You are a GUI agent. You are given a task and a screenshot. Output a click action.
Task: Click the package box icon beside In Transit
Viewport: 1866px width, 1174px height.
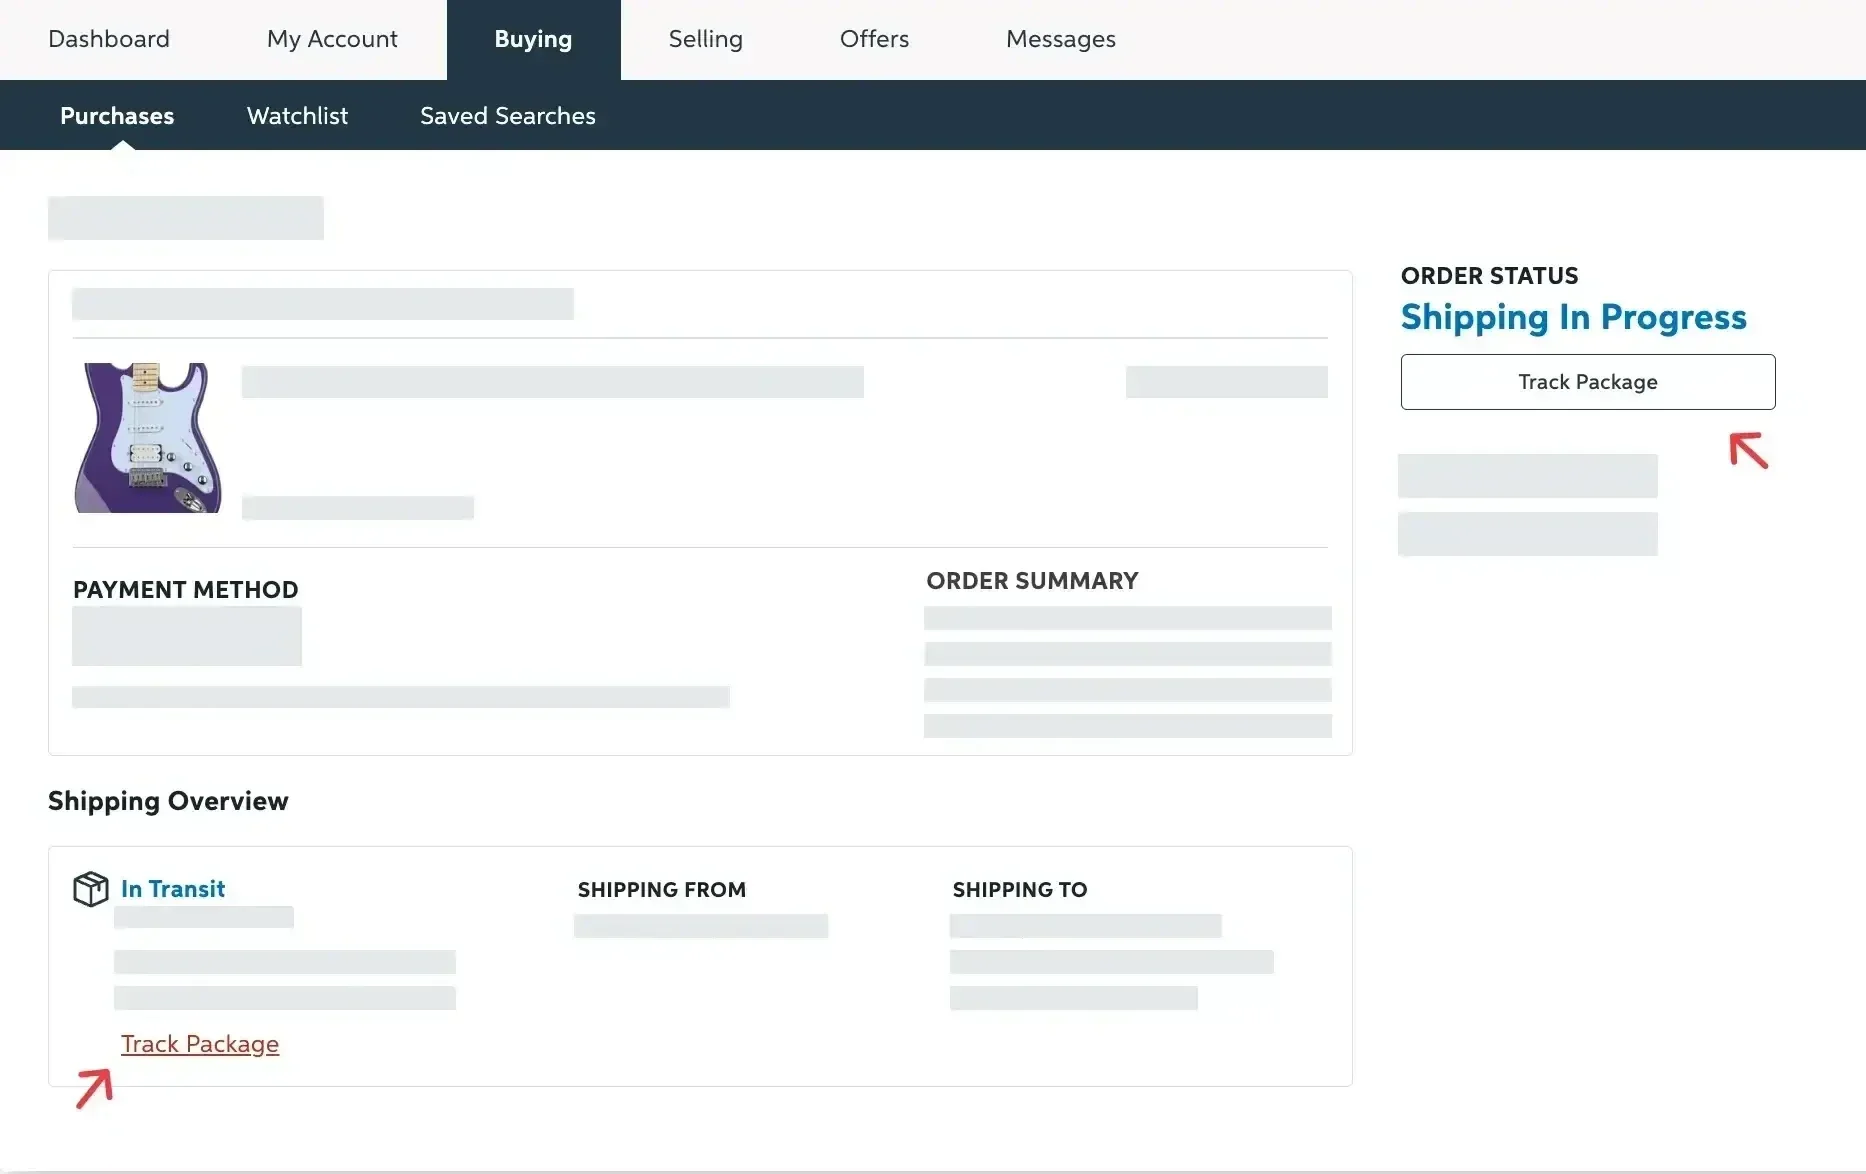(90, 888)
